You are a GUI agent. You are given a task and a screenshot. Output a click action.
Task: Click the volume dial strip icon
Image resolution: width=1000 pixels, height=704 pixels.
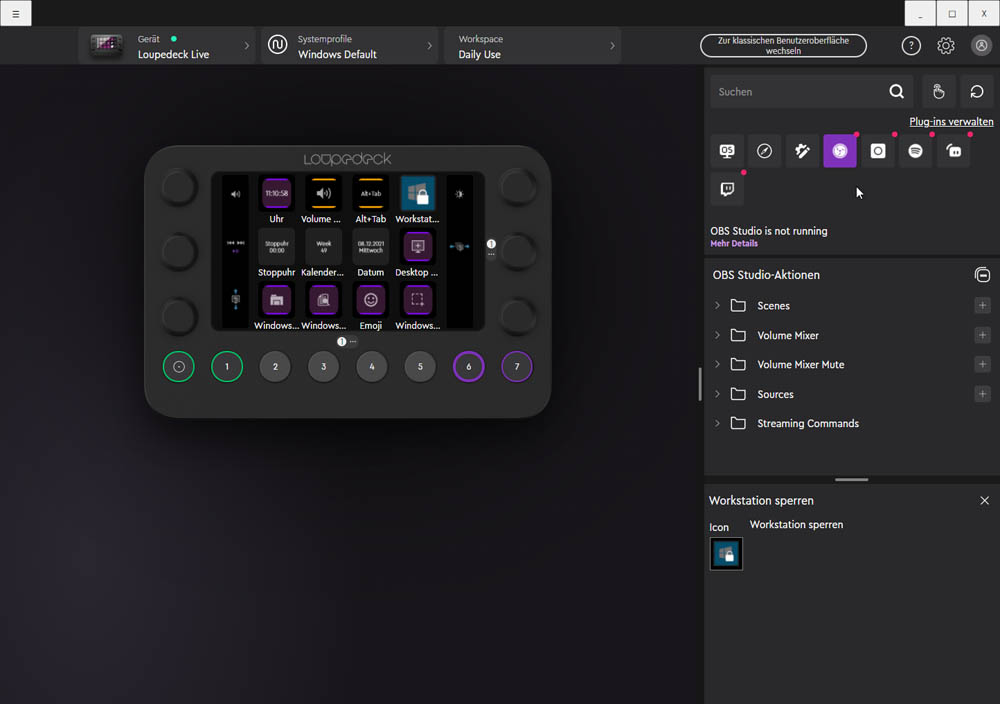[x=236, y=194]
